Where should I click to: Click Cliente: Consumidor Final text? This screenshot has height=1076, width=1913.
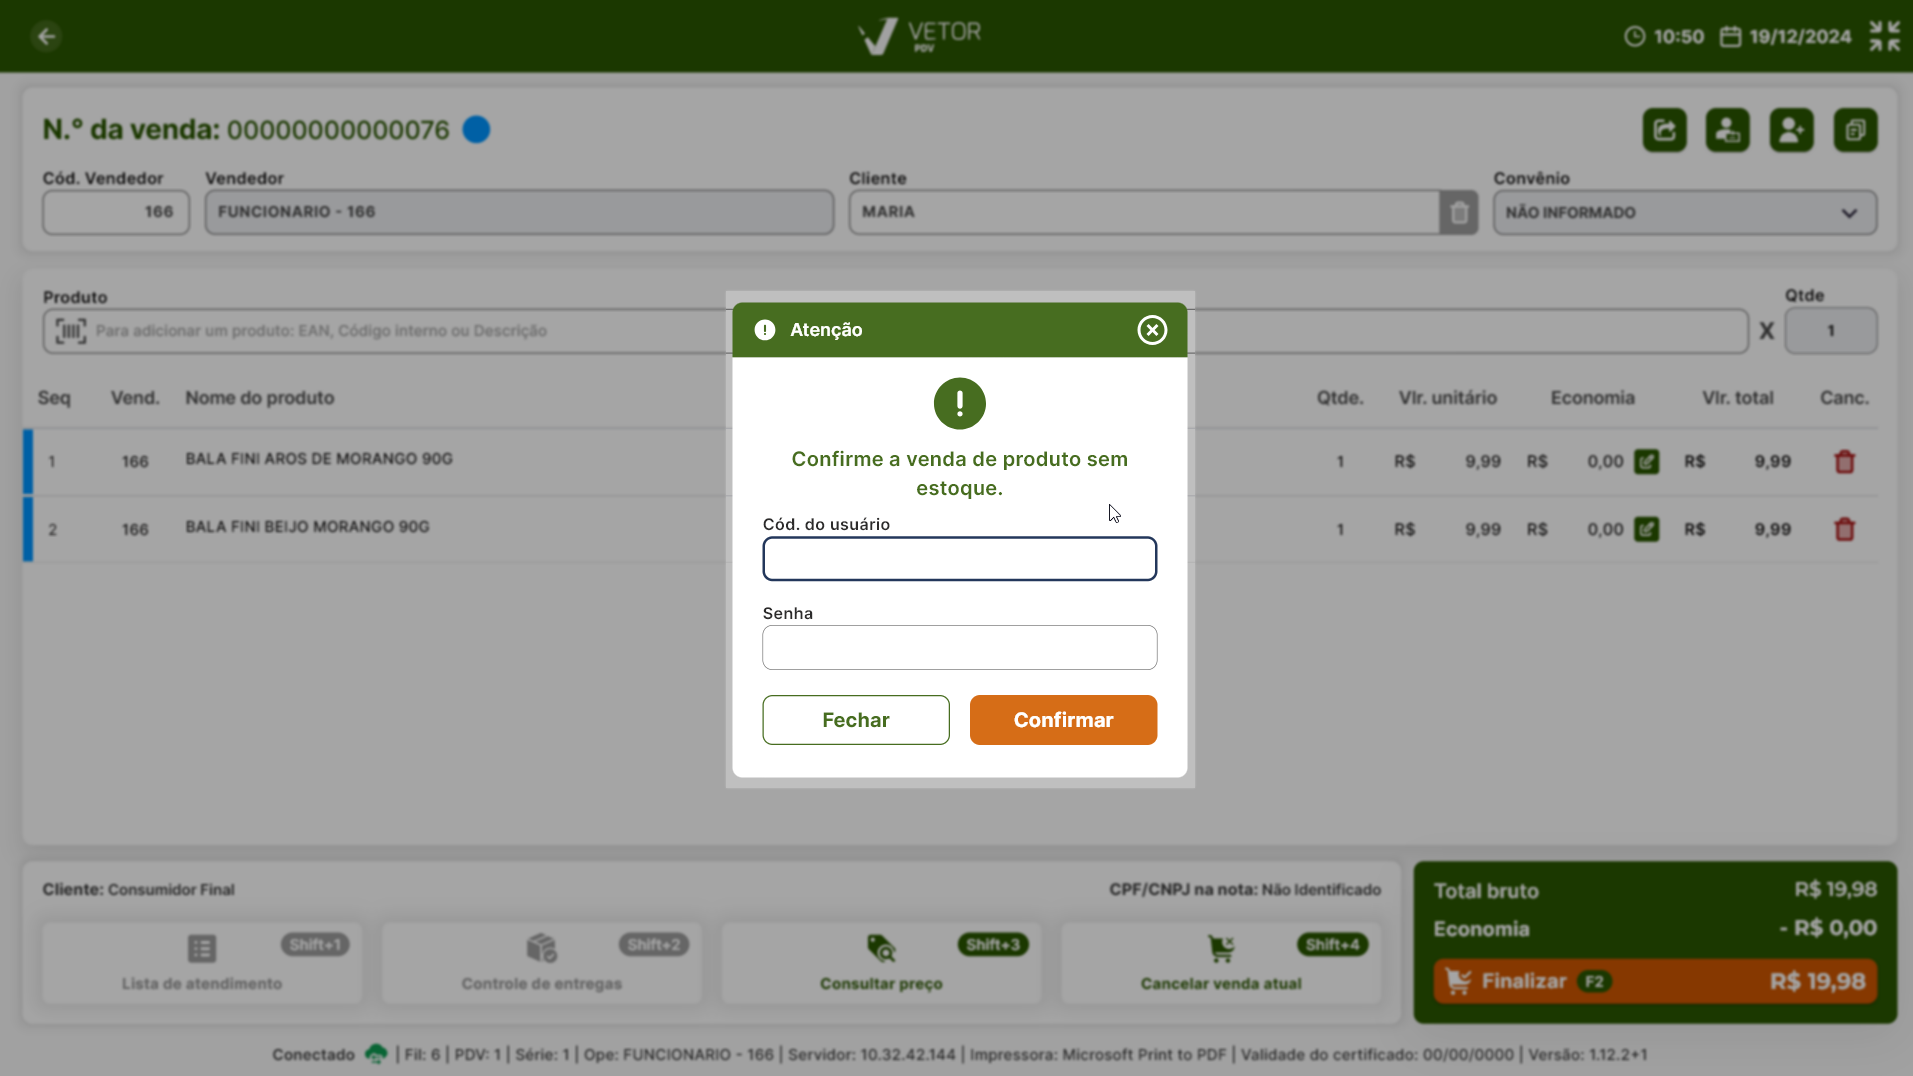(138, 890)
